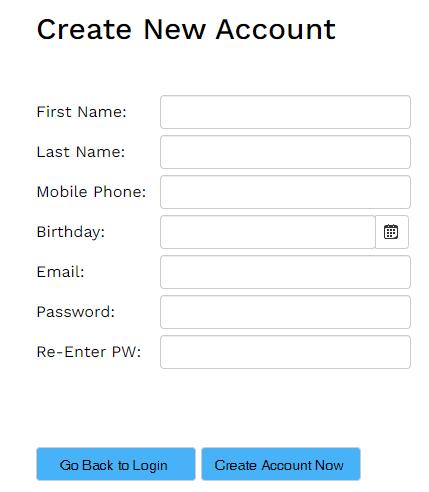
Task: Click the "Email:" label text
Action: [x=60, y=272]
